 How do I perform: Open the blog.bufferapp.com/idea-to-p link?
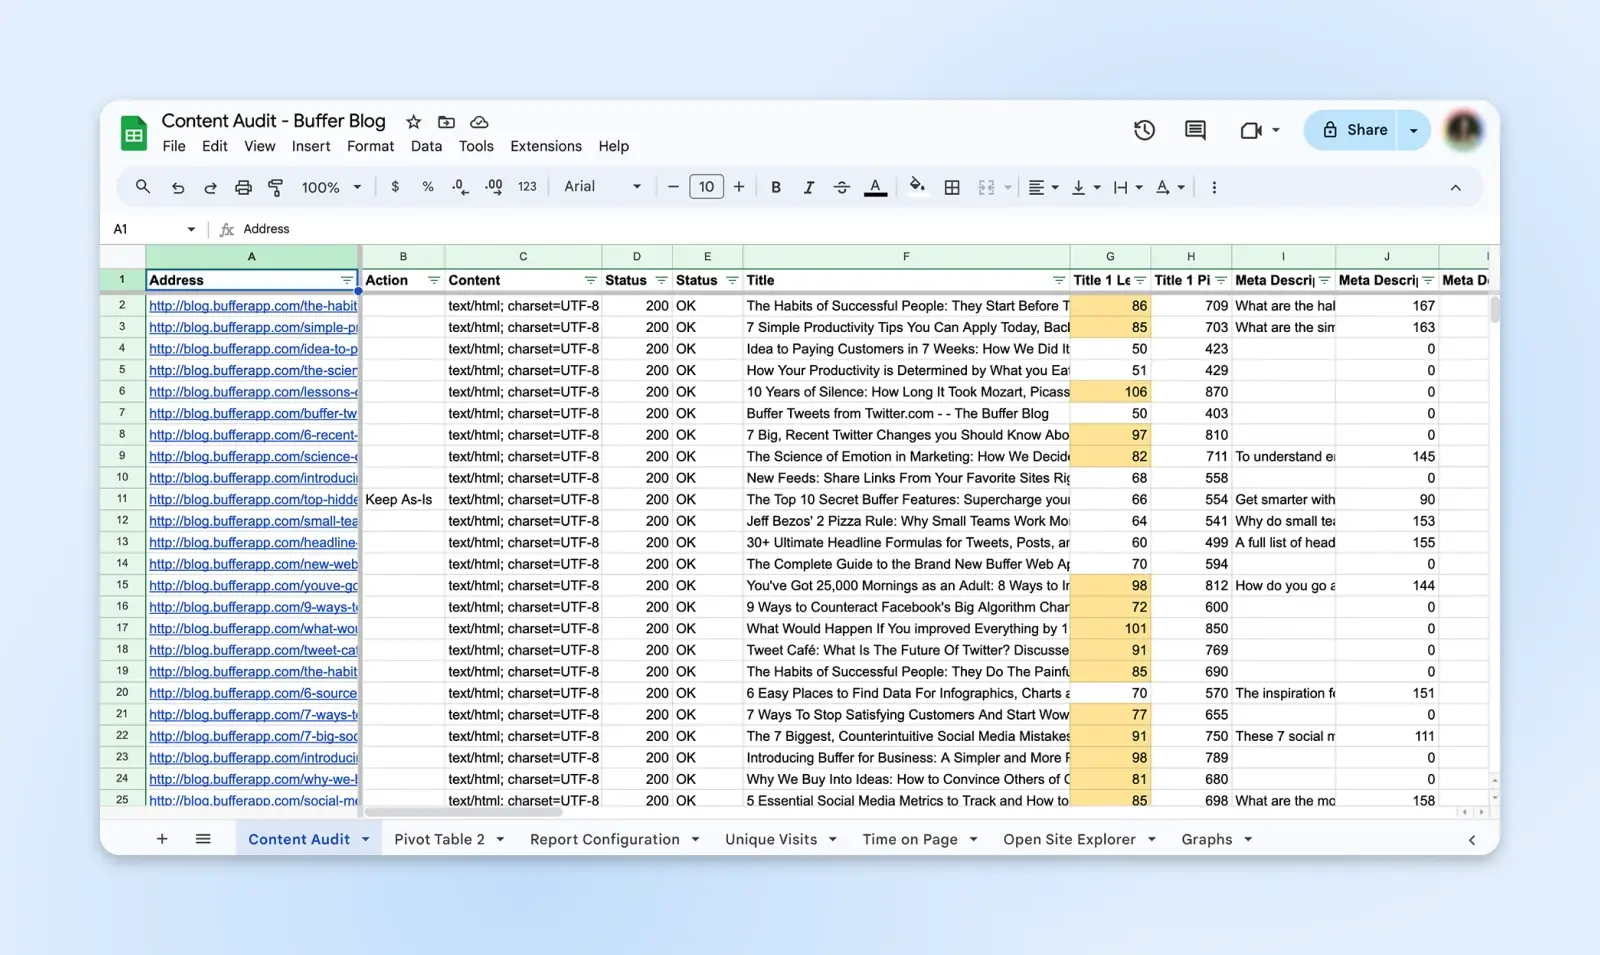click(253, 349)
